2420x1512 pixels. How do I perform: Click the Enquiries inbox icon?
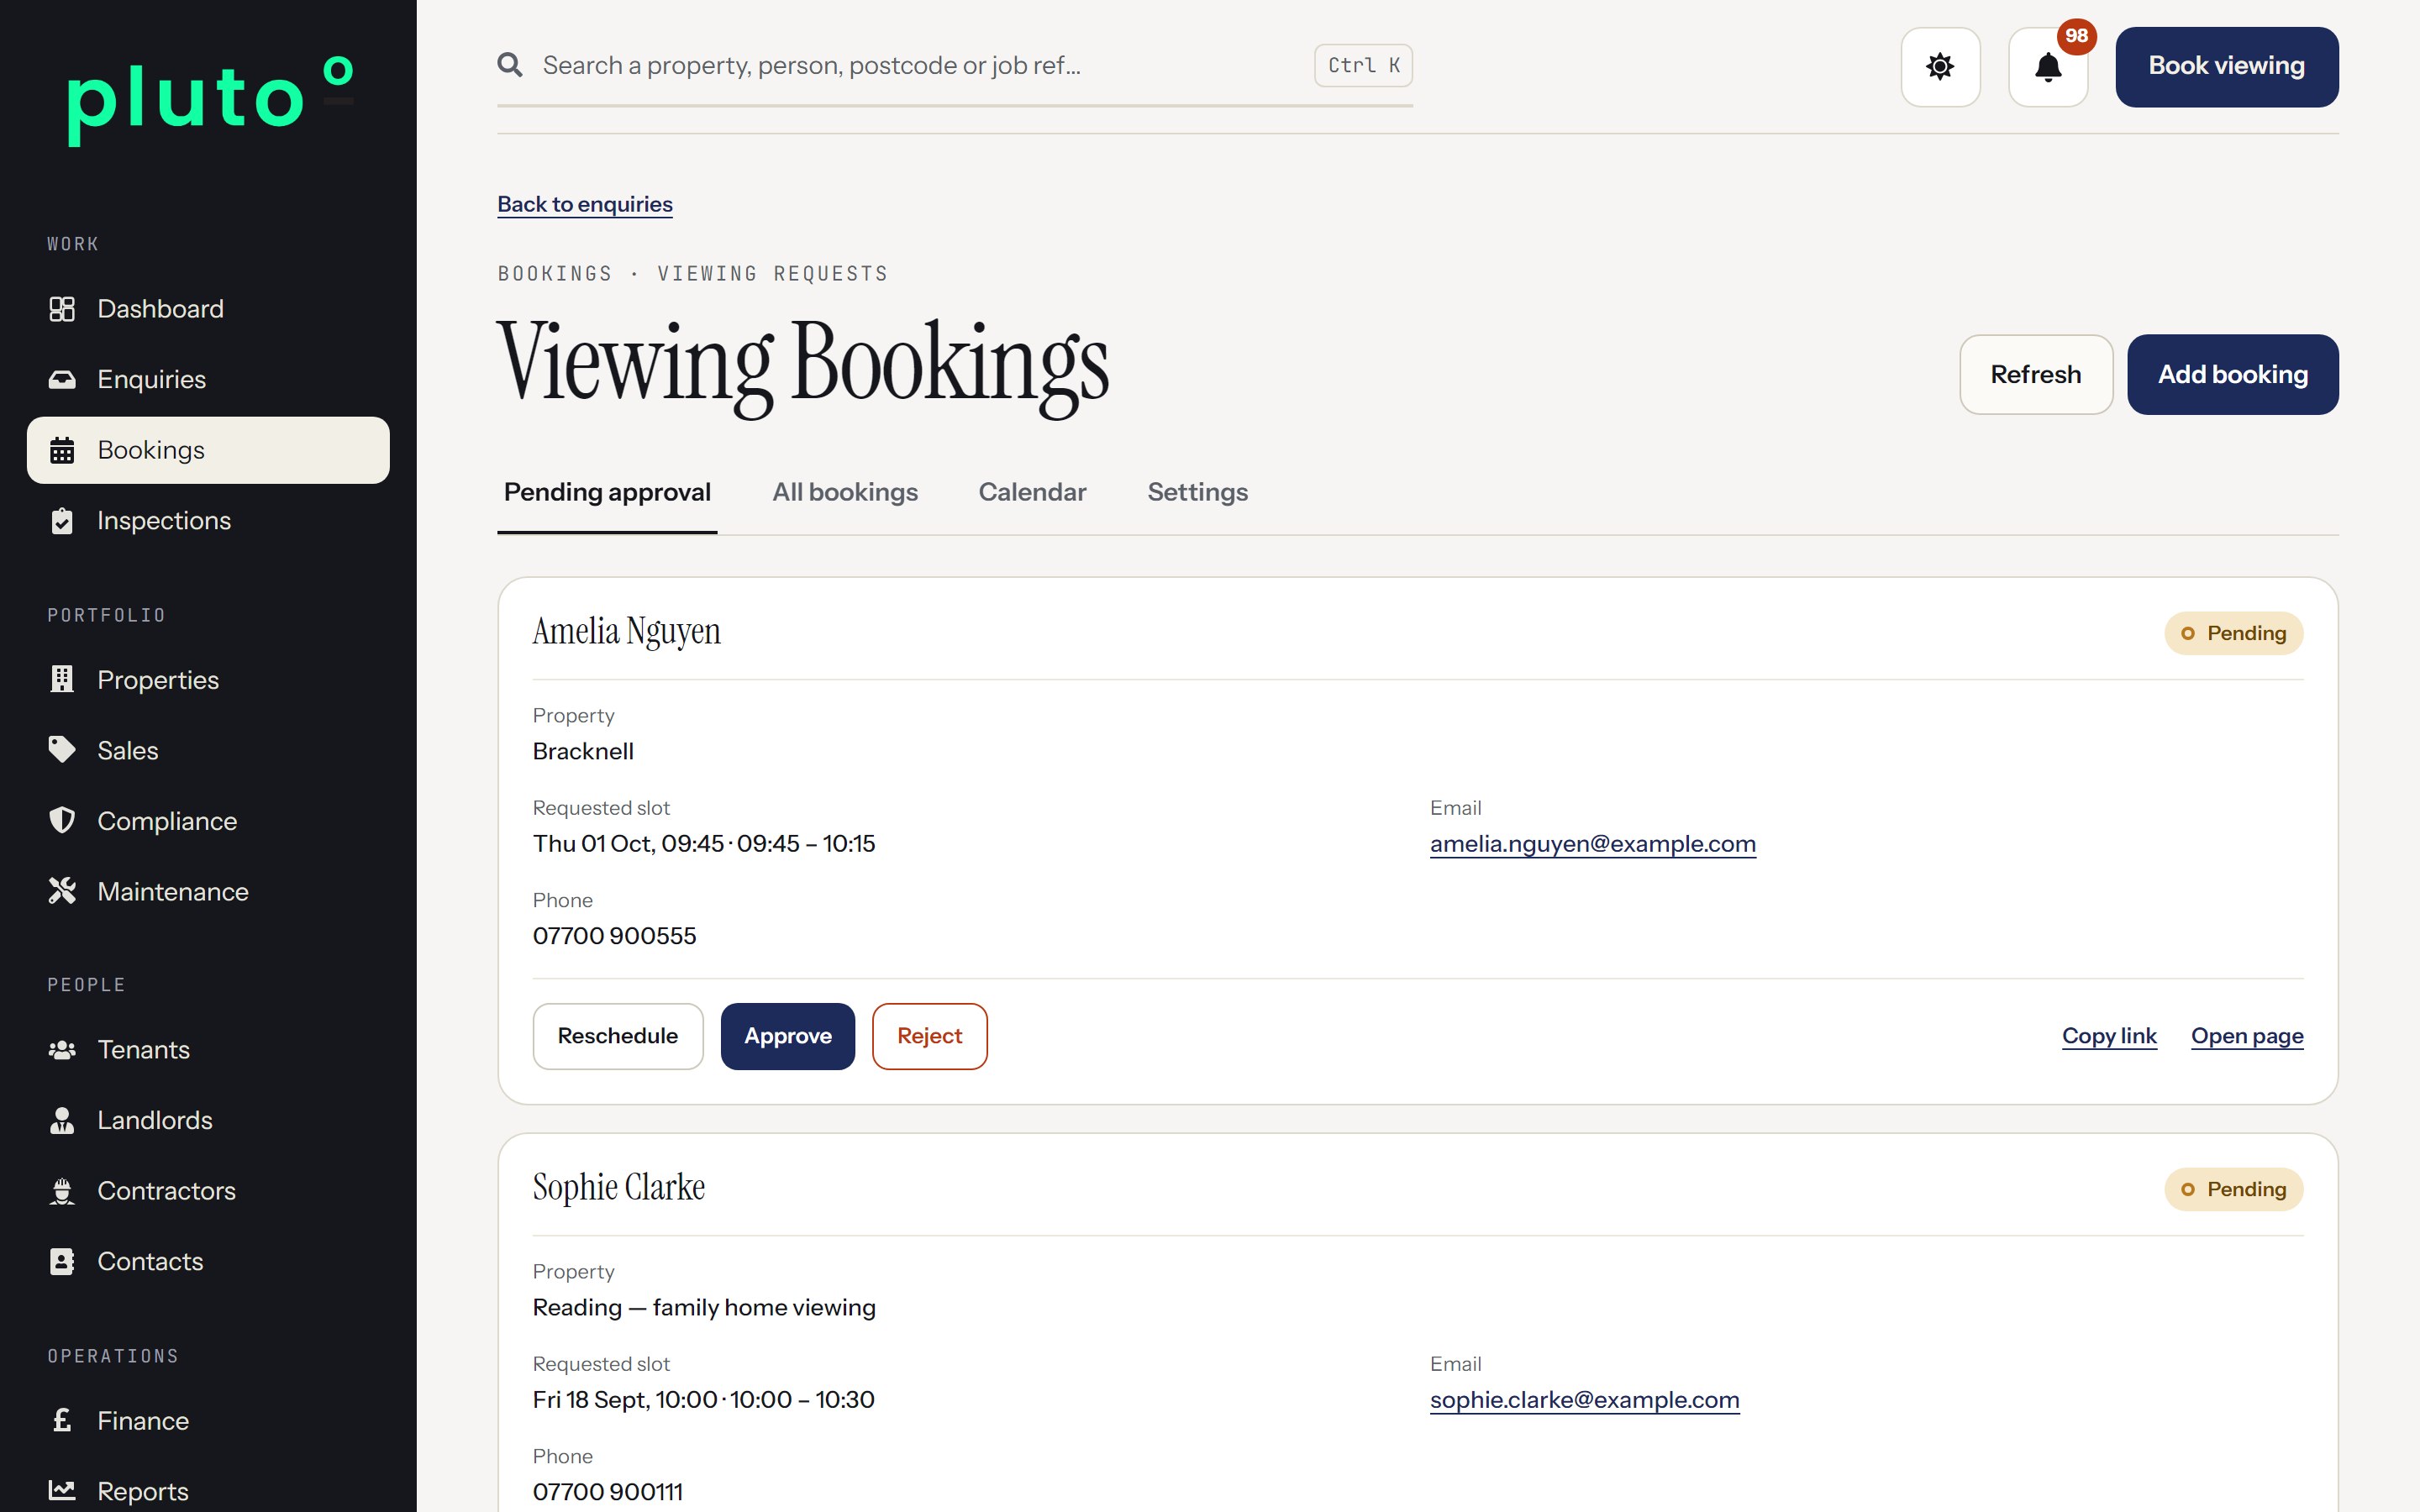pos(62,379)
